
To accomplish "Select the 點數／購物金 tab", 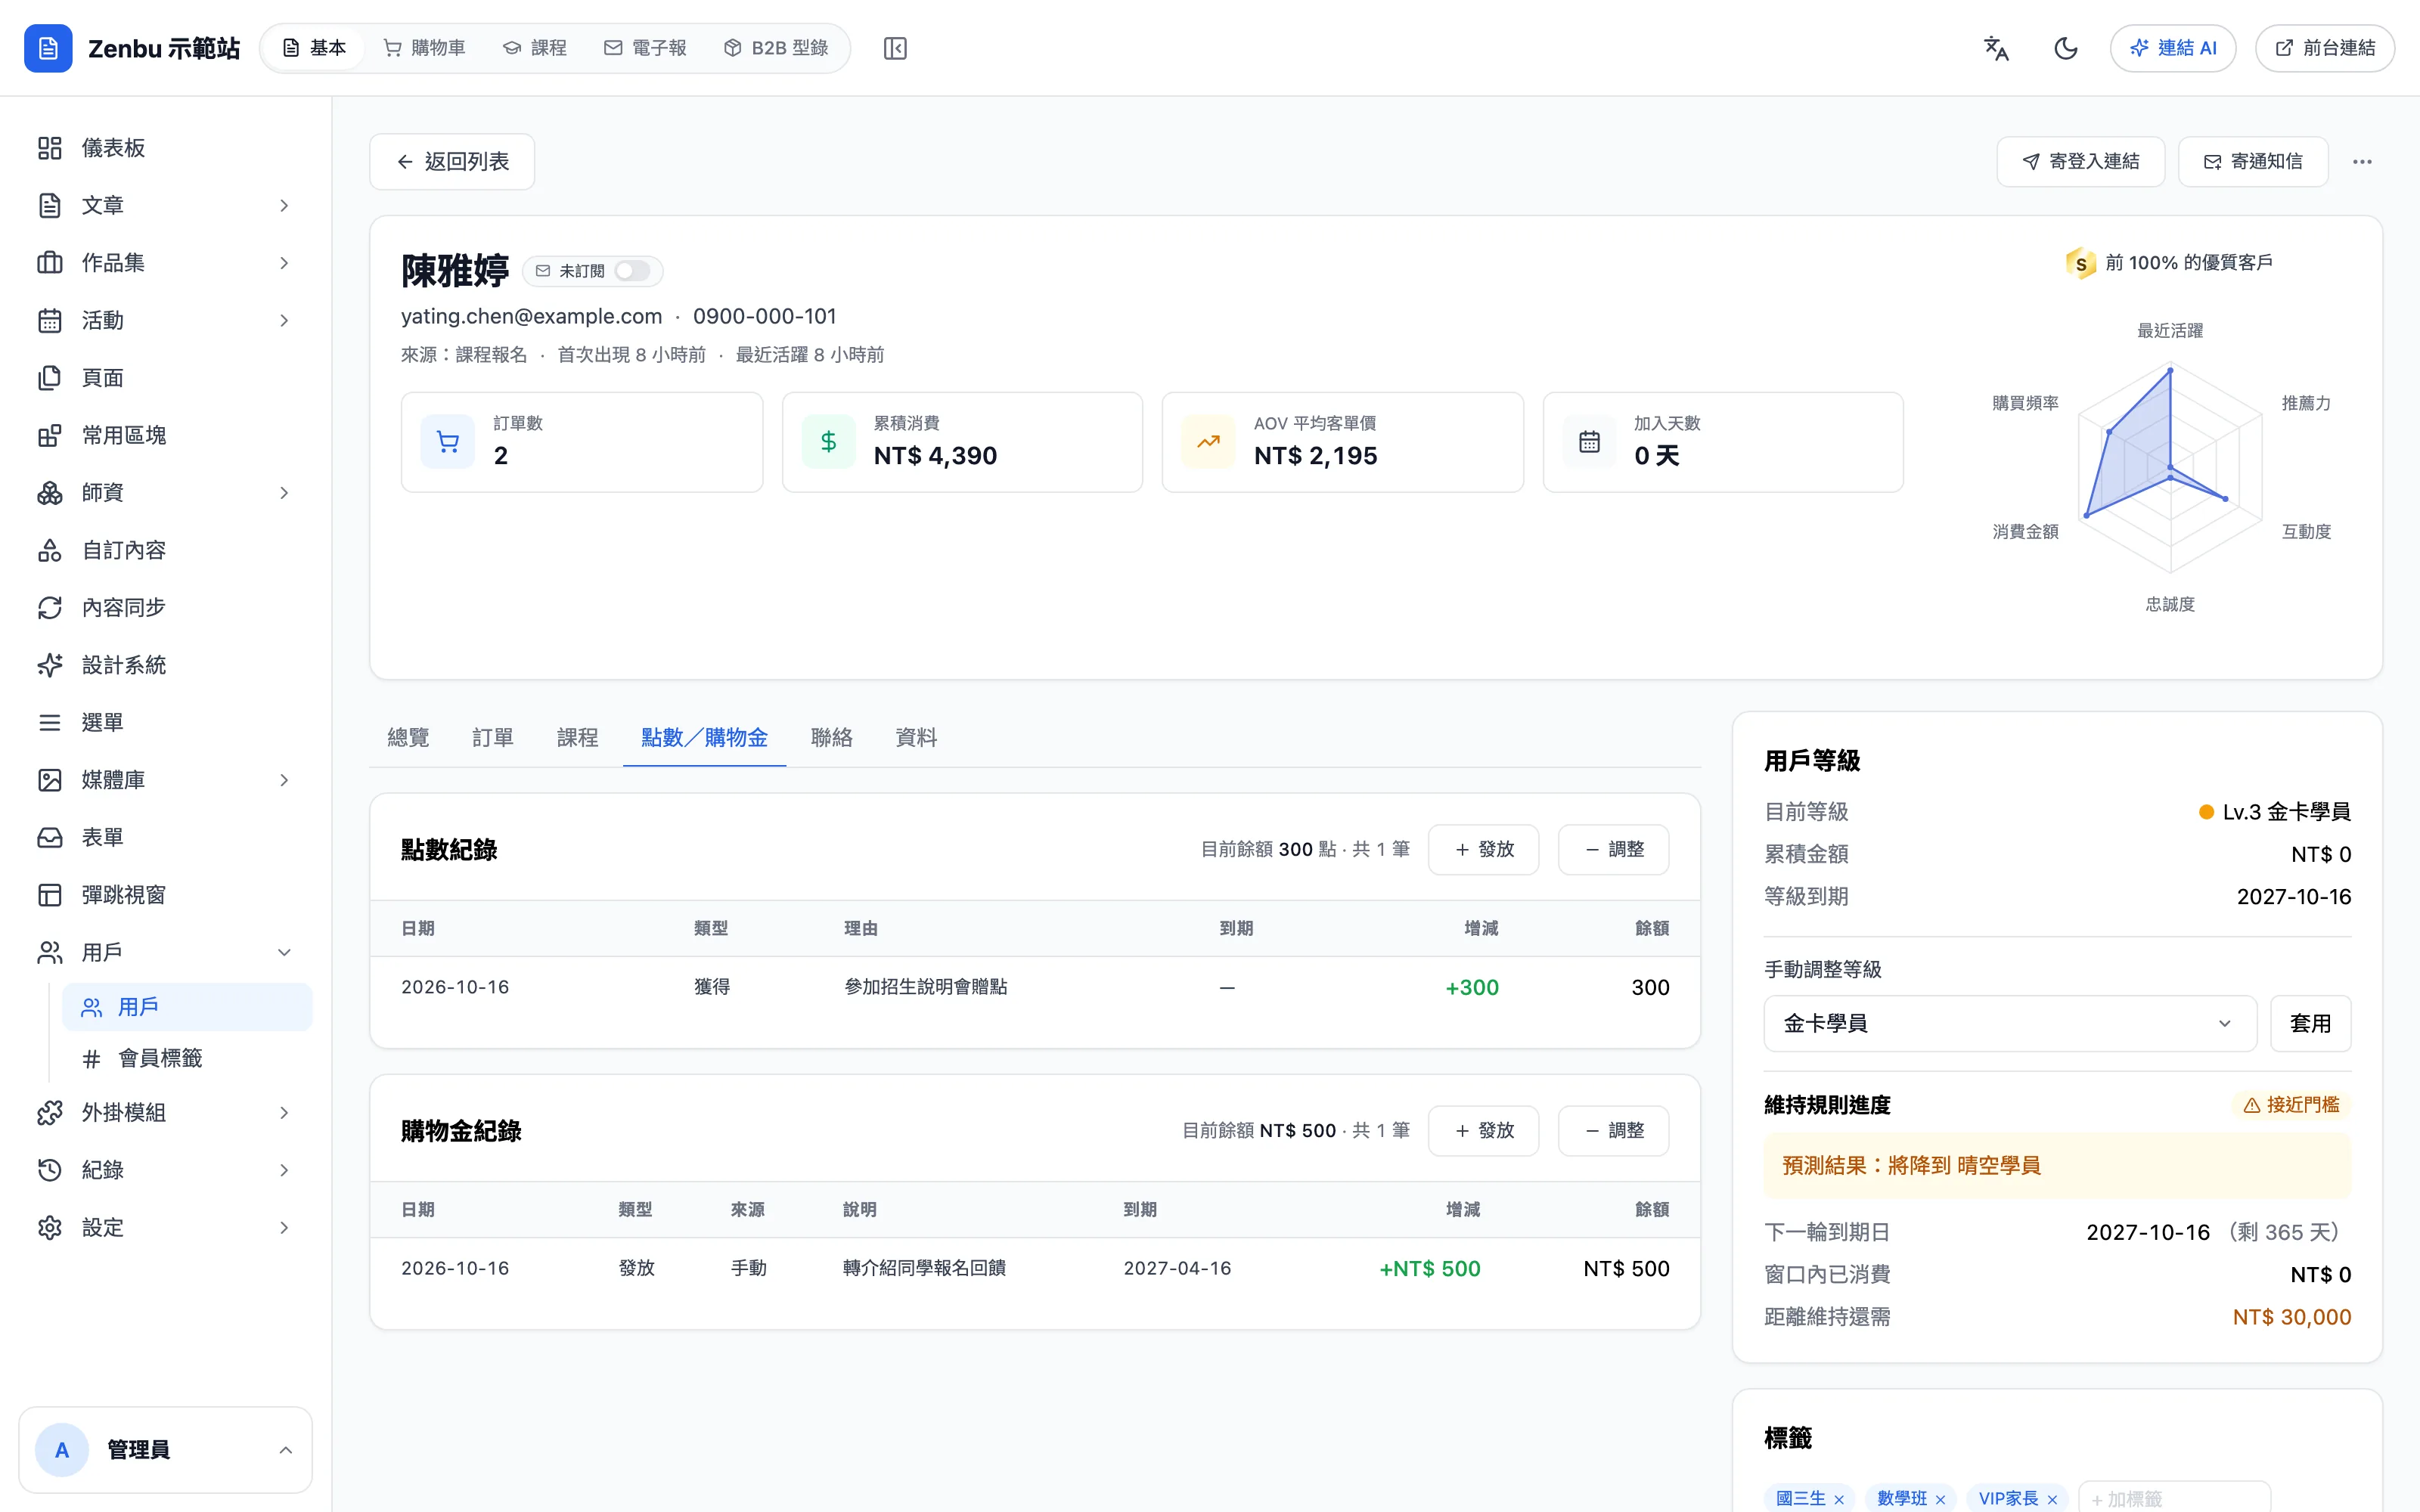I will point(704,738).
